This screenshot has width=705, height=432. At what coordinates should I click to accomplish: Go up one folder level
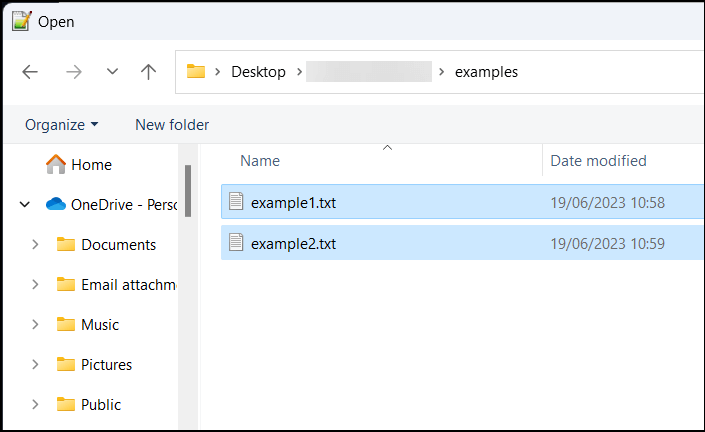tap(149, 72)
